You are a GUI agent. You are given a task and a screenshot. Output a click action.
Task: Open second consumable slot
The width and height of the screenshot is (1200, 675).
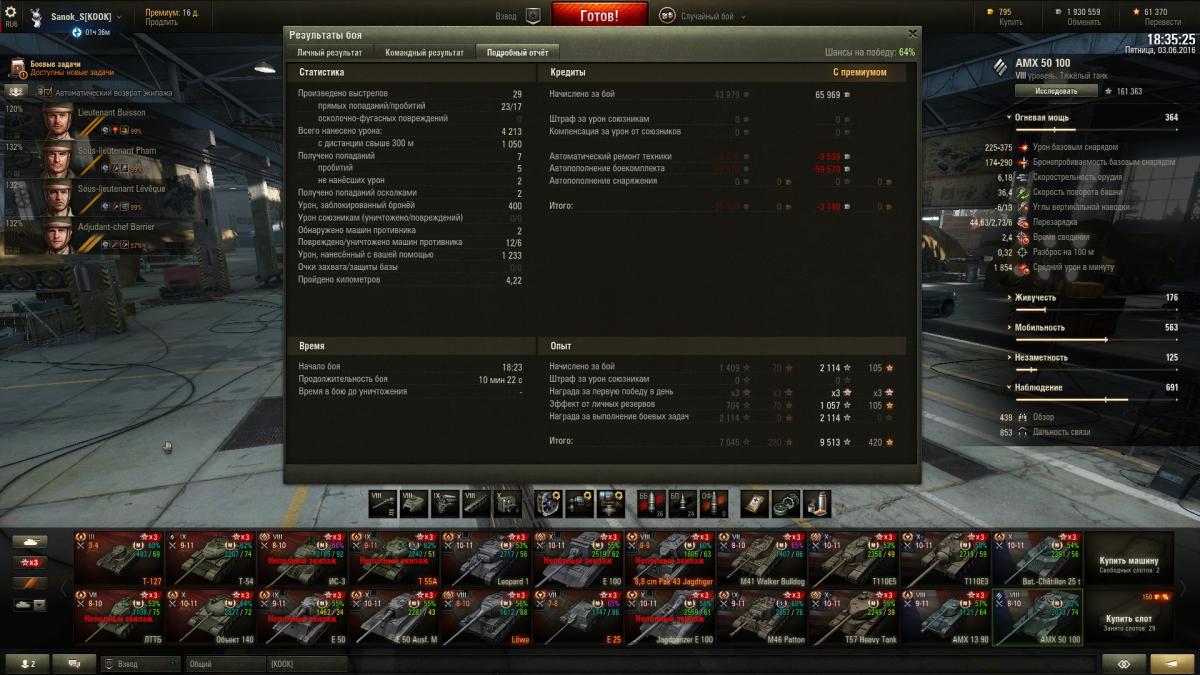(x=786, y=503)
